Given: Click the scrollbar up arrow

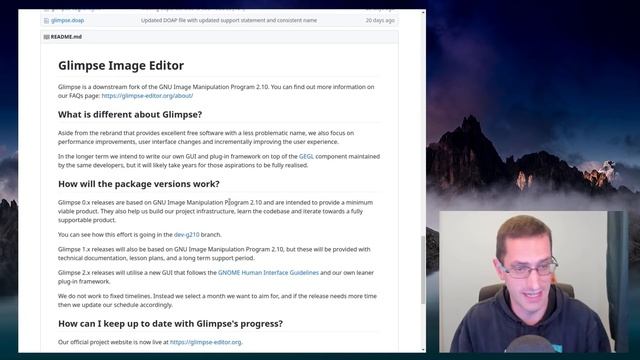Looking at the screenshot, I should (x=423, y=12).
